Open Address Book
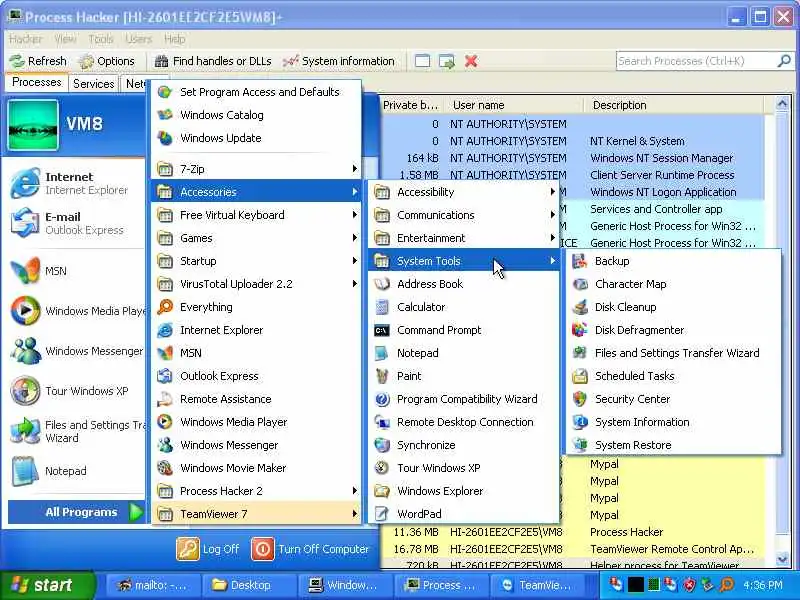This screenshot has width=800, height=600. pyautogui.click(x=463, y=284)
